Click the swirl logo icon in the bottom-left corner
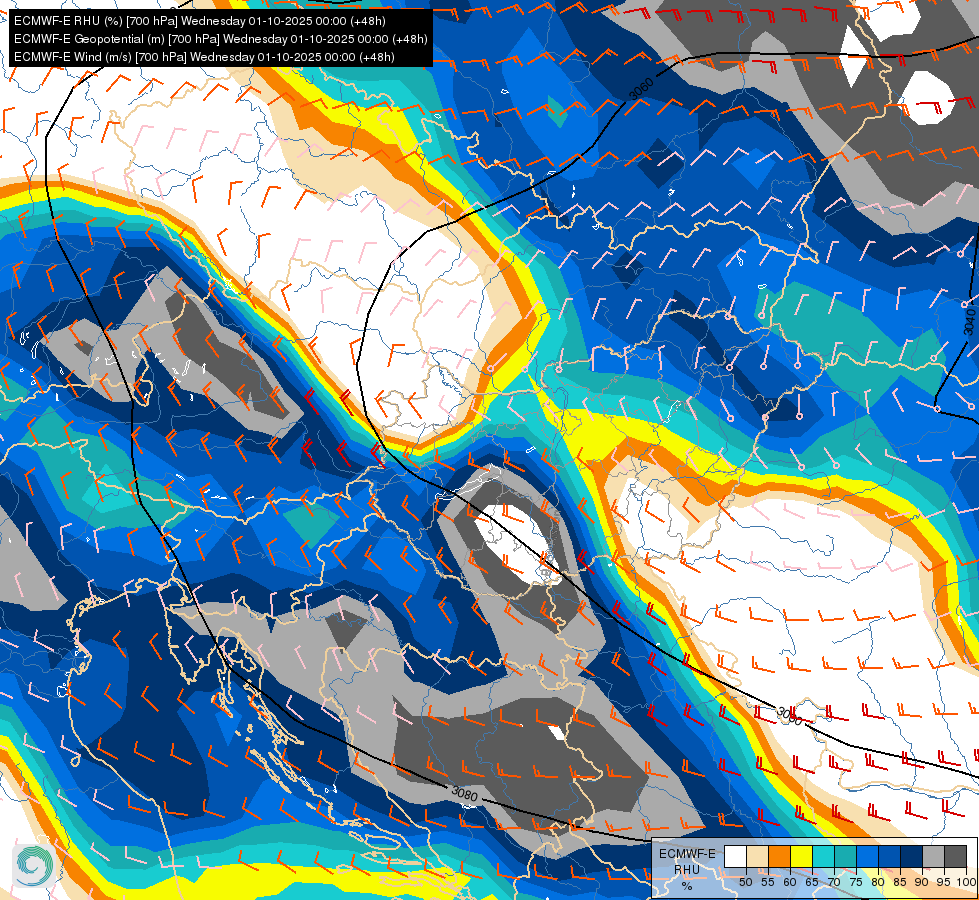This screenshot has height=900, width=979. [x=35, y=865]
